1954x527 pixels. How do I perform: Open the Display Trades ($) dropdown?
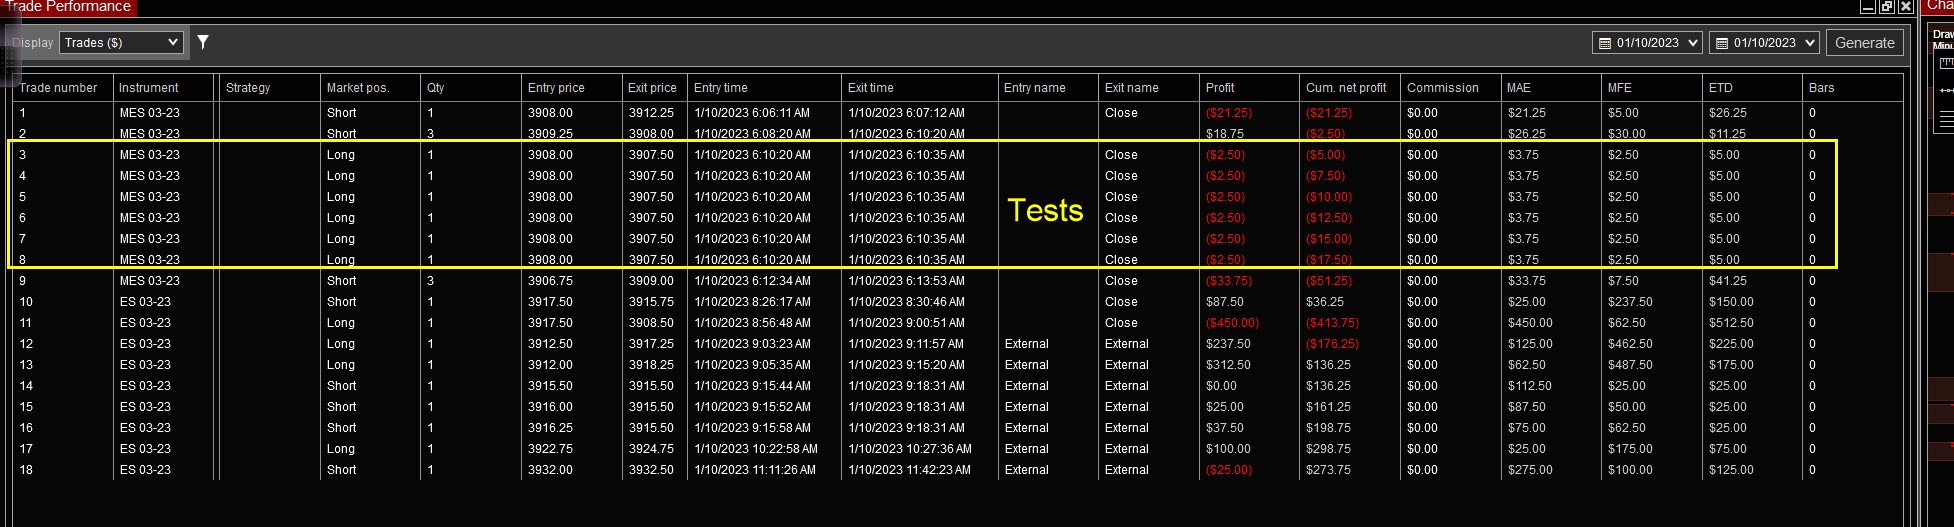[x=122, y=42]
